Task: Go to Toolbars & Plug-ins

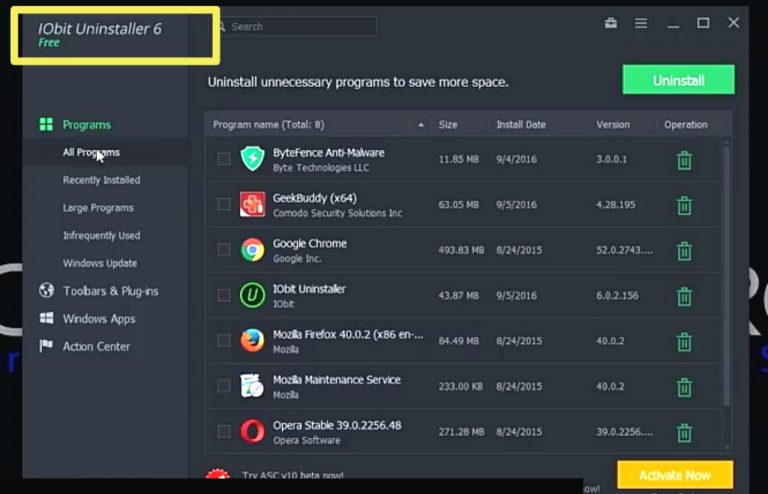Action: click(x=111, y=291)
